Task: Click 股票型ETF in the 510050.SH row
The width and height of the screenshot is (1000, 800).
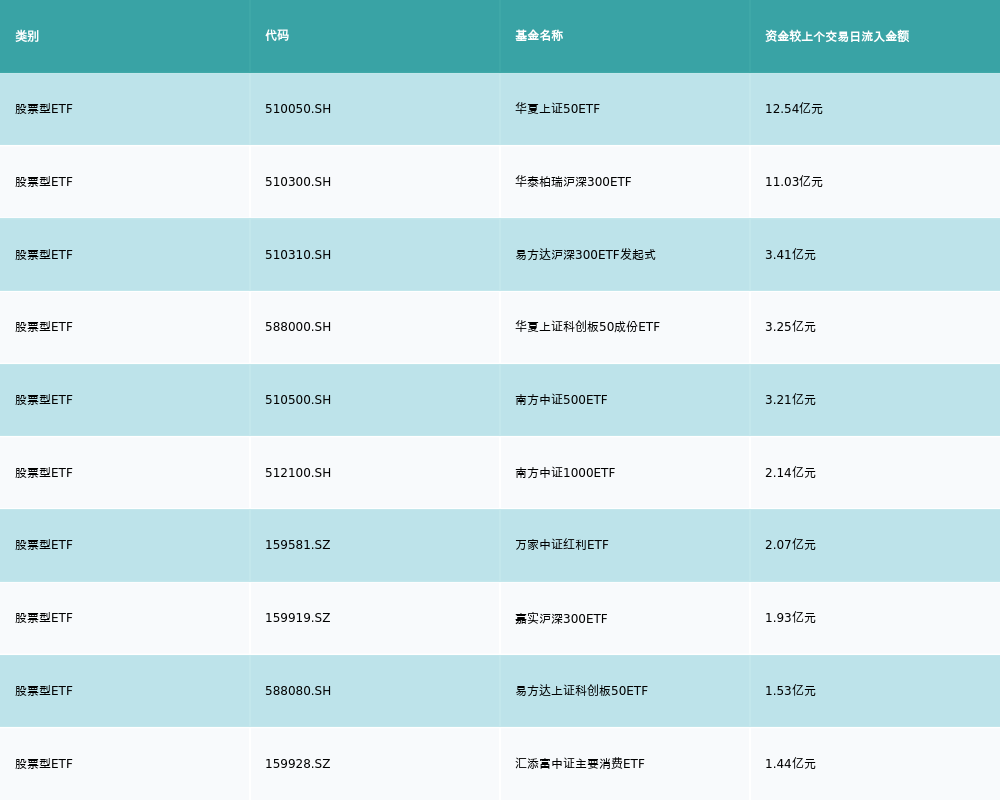Action: click(x=44, y=109)
